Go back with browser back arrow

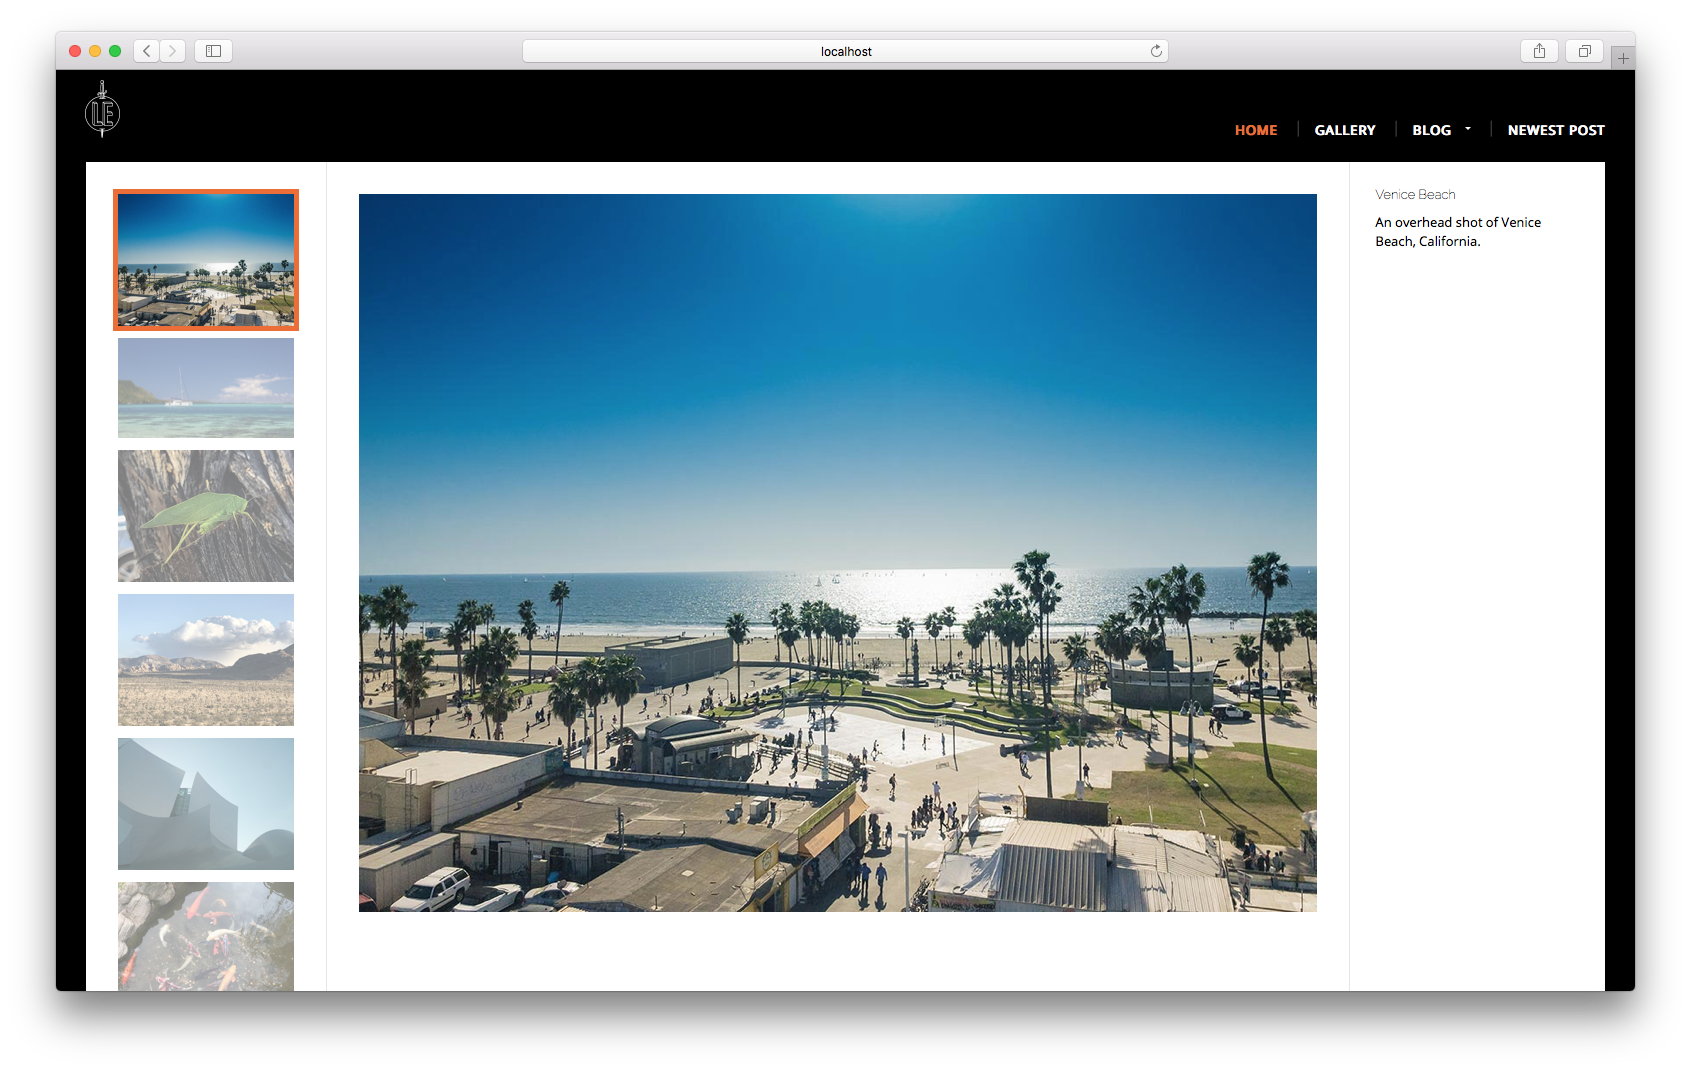click(147, 51)
